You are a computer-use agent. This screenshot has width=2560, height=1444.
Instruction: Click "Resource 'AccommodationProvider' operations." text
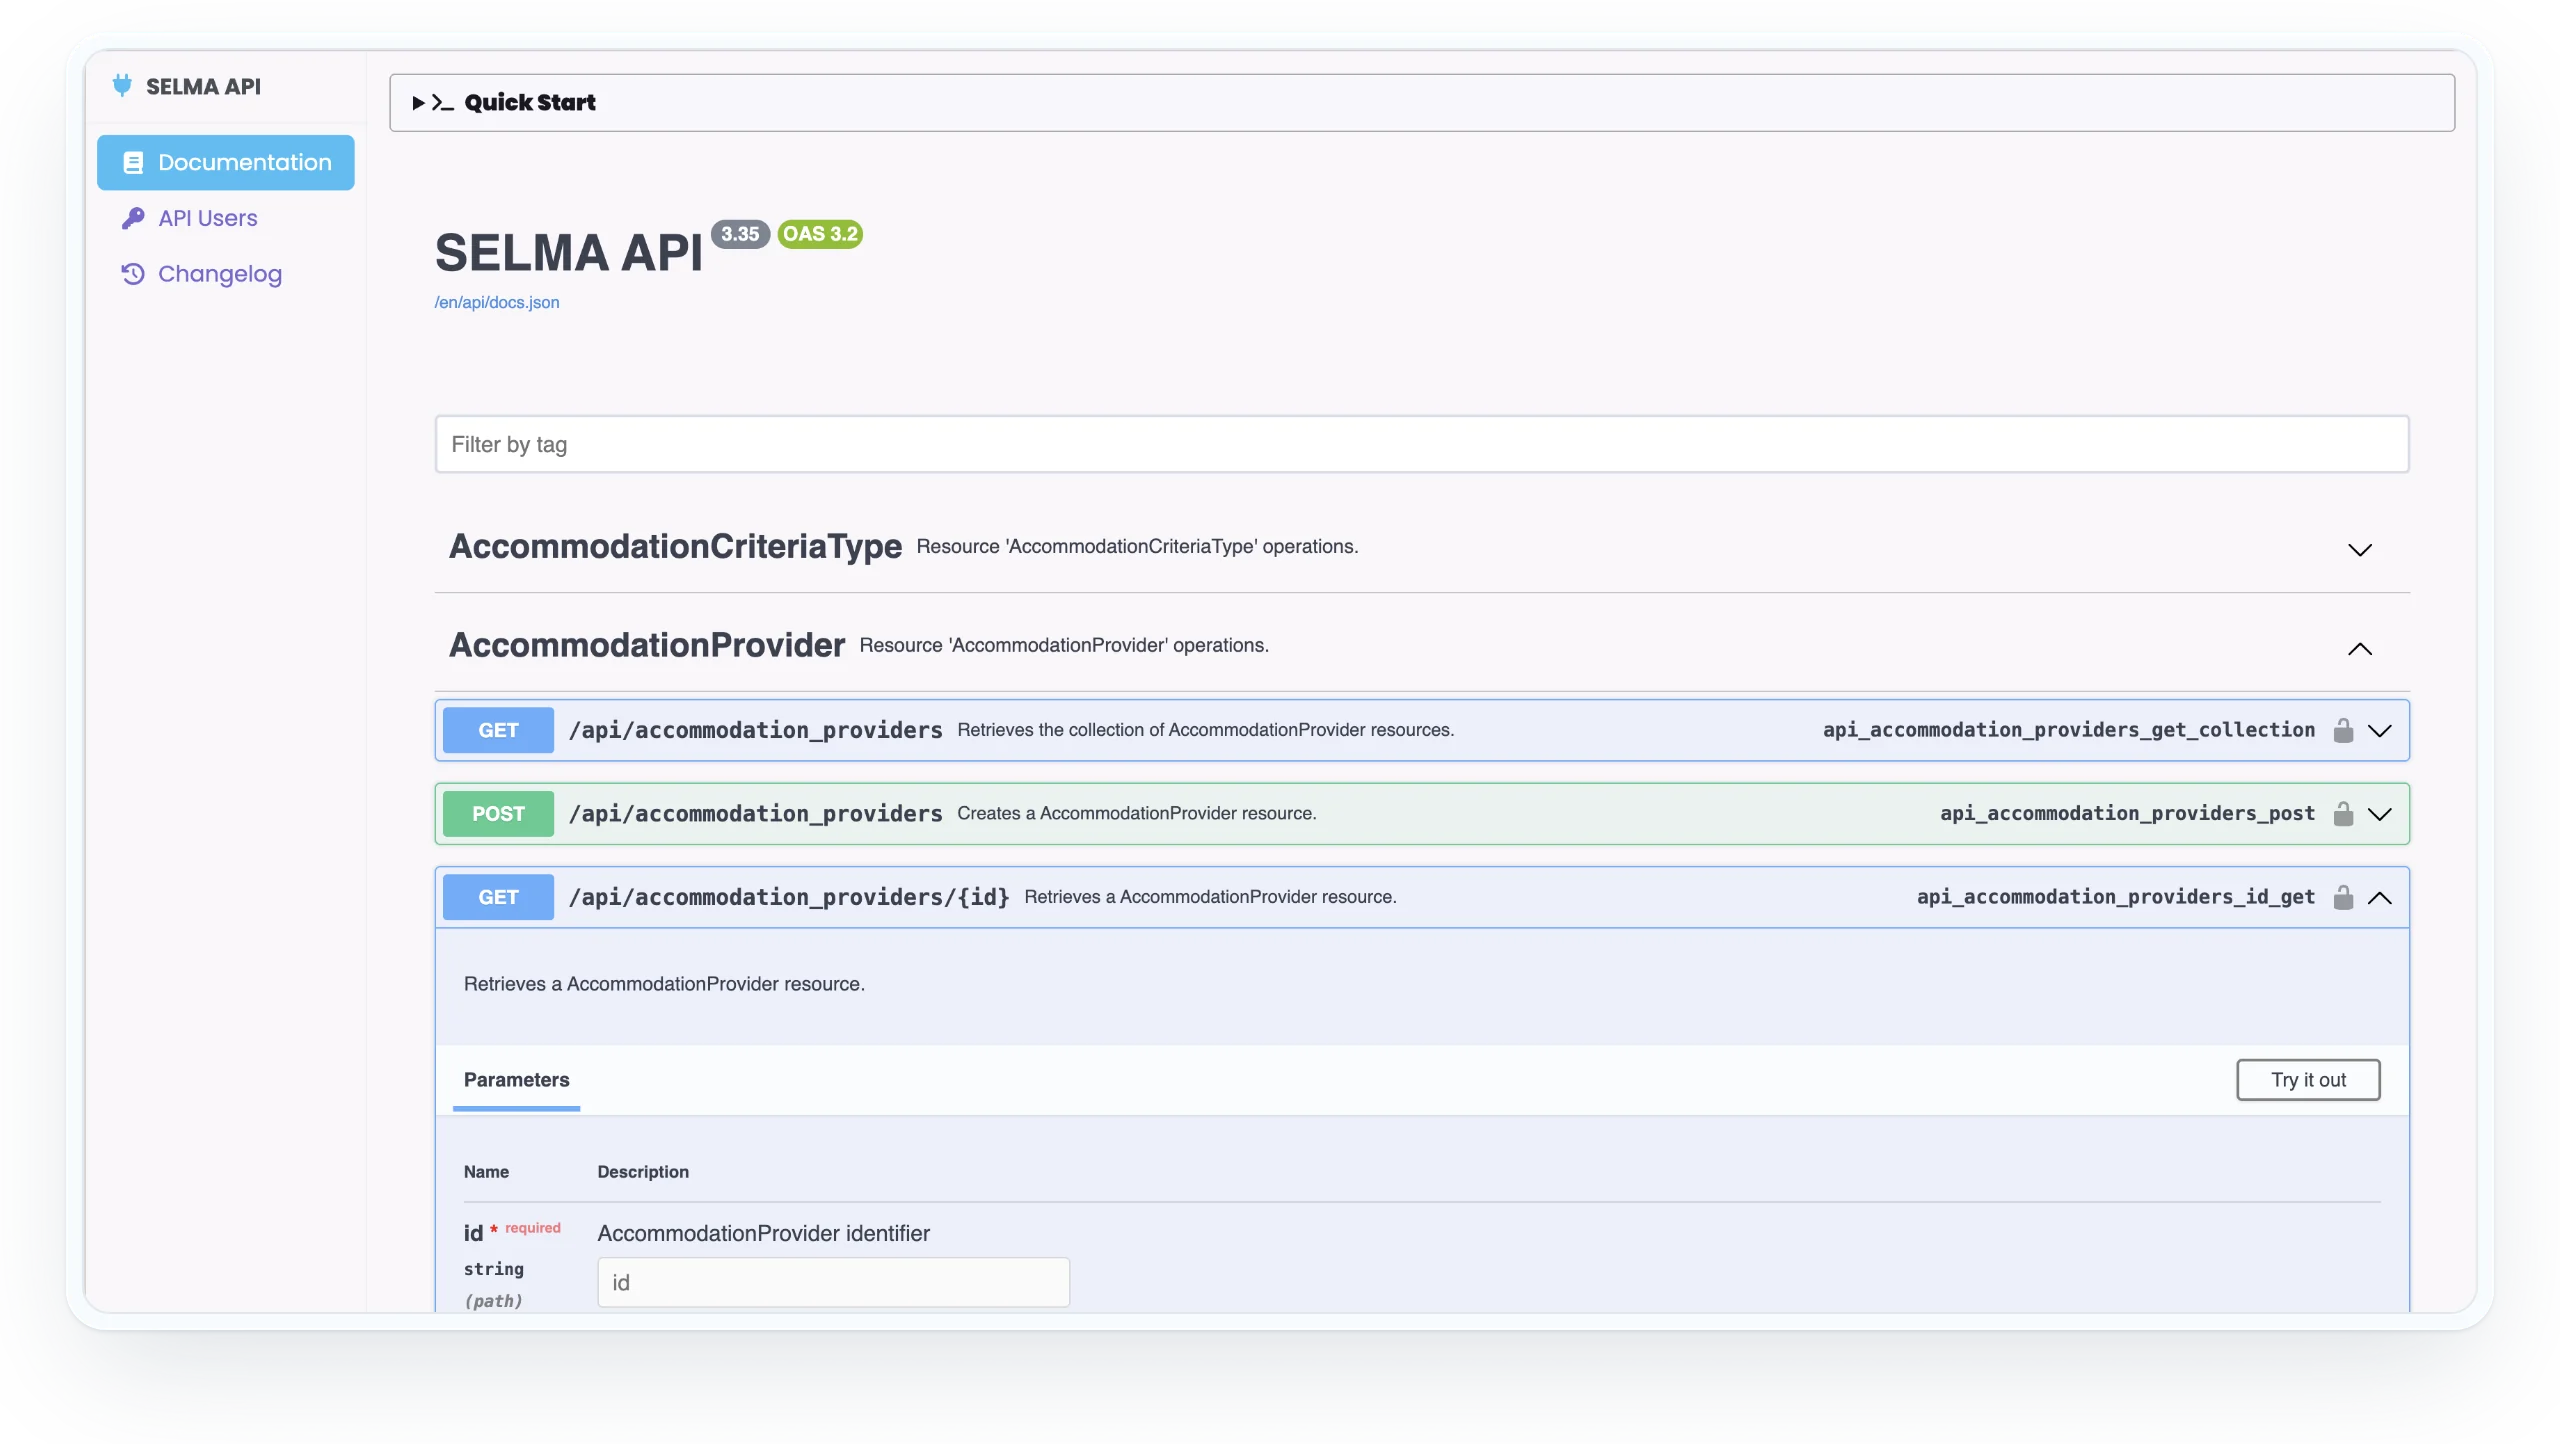tap(1064, 646)
